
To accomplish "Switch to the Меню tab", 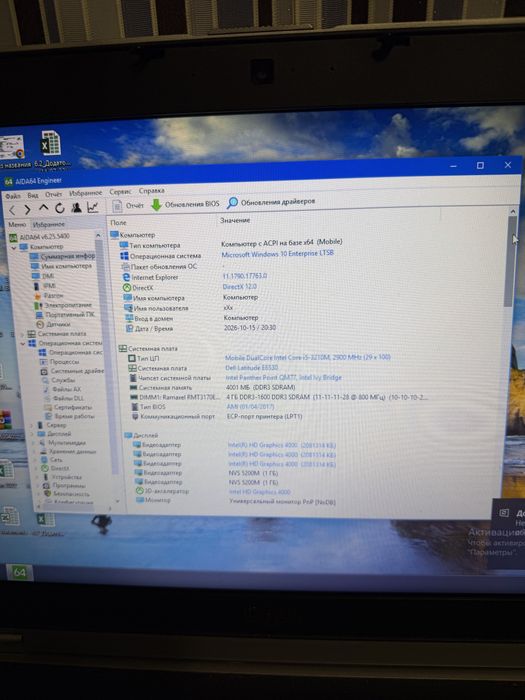I will tap(17, 225).
